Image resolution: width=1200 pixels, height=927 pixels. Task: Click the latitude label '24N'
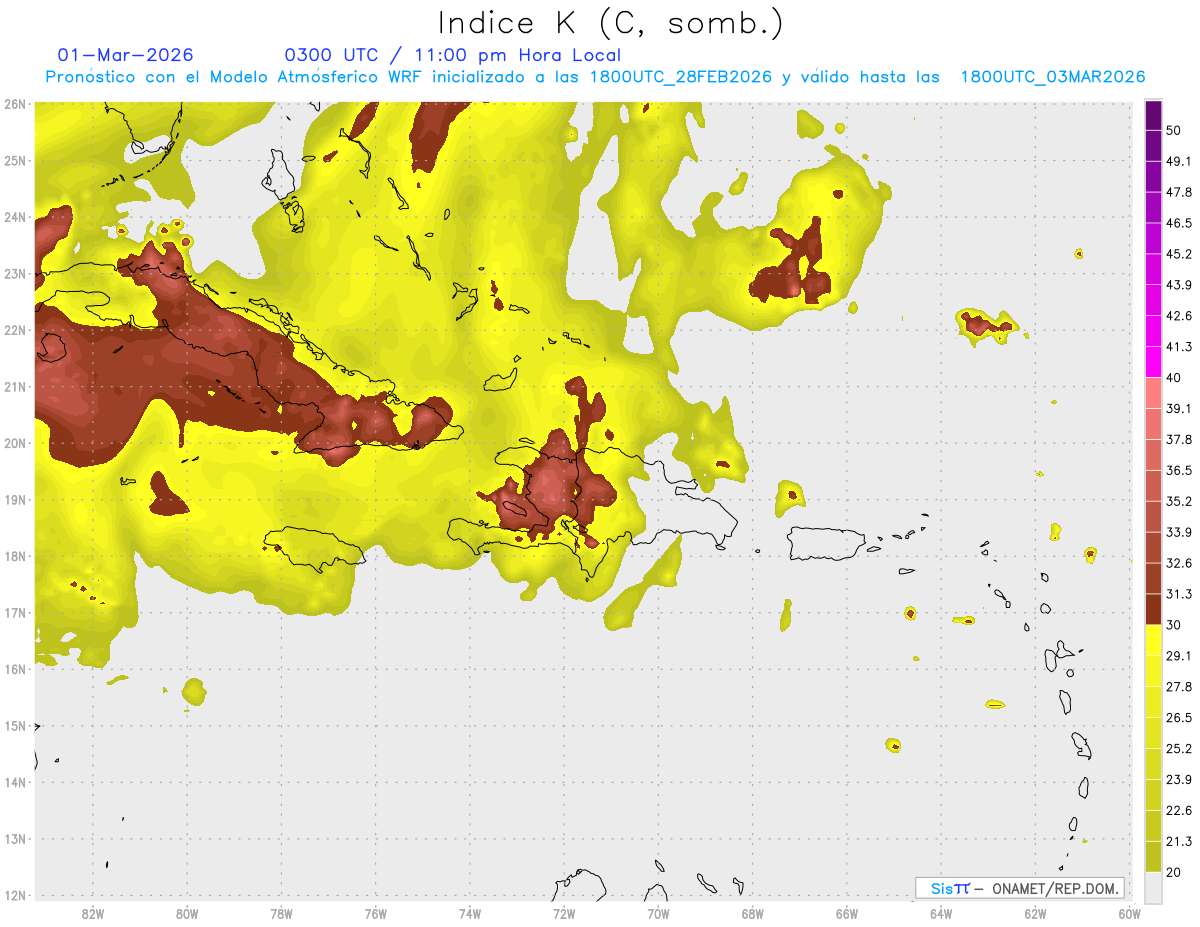(x=15, y=217)
